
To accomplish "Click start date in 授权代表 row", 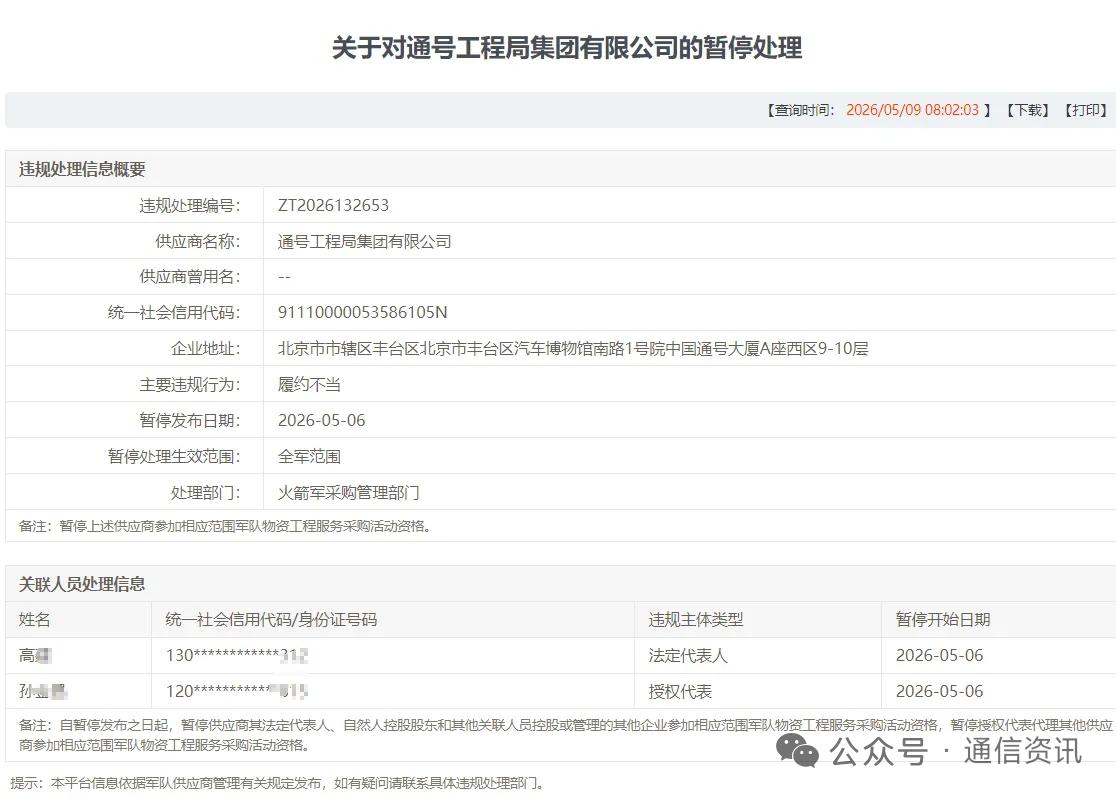I will click(x=939, y=691).
